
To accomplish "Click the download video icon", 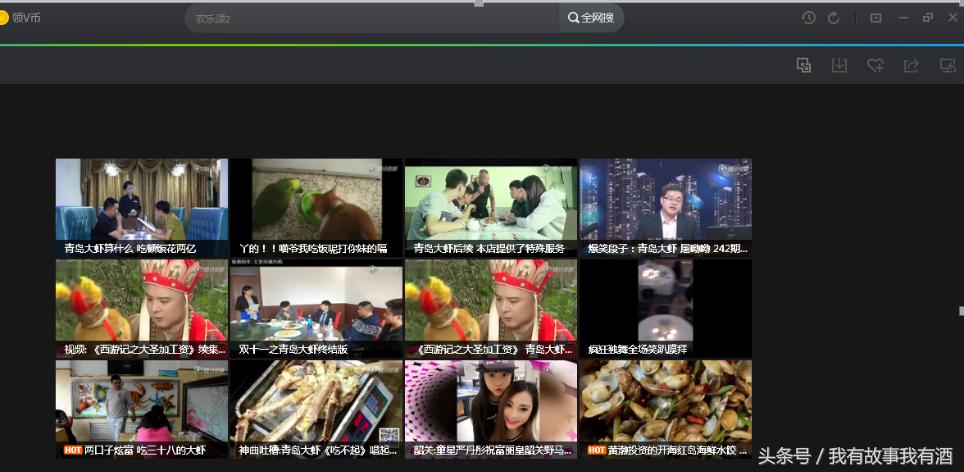I will [839, 65].
